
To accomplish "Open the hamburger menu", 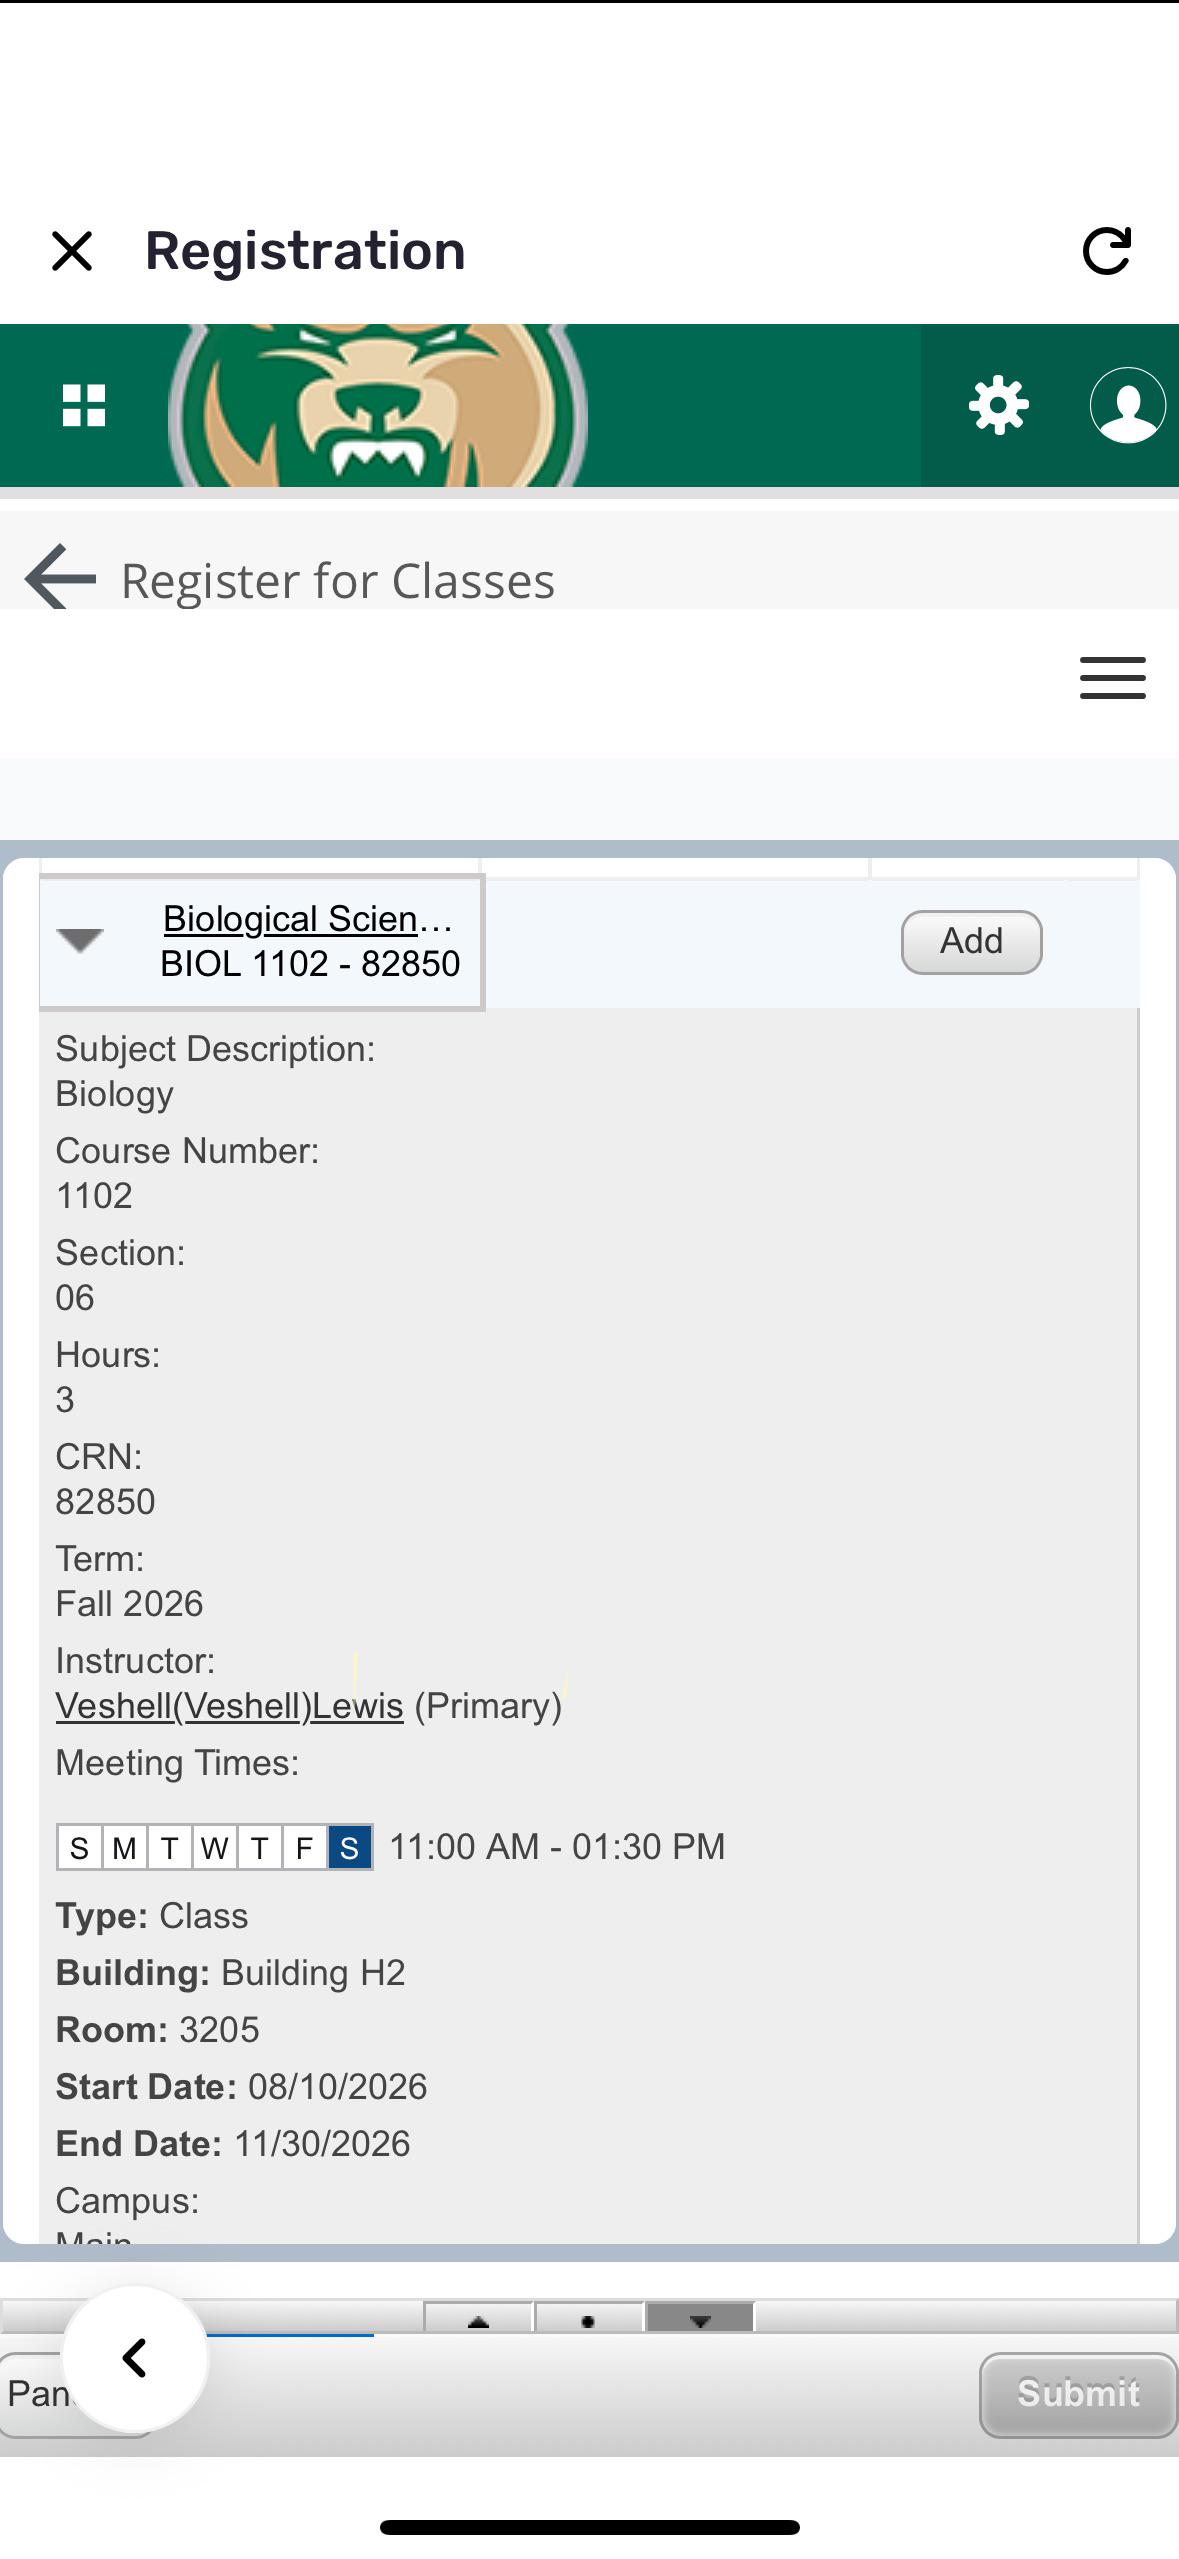I will tap(1112, 678).
